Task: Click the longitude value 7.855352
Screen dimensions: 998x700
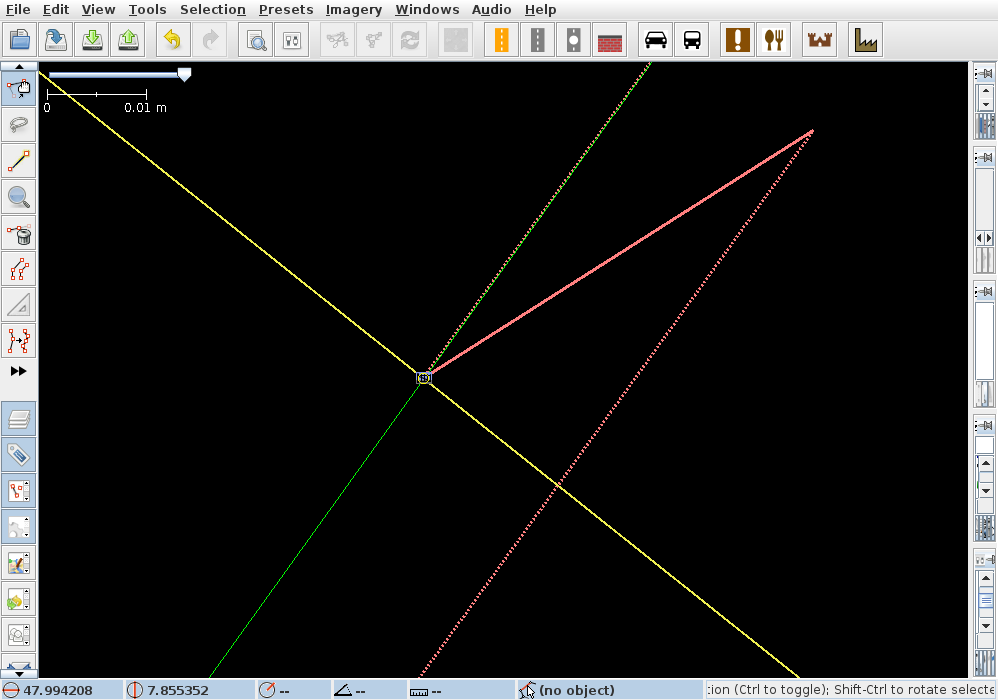Action: point(178,690)
